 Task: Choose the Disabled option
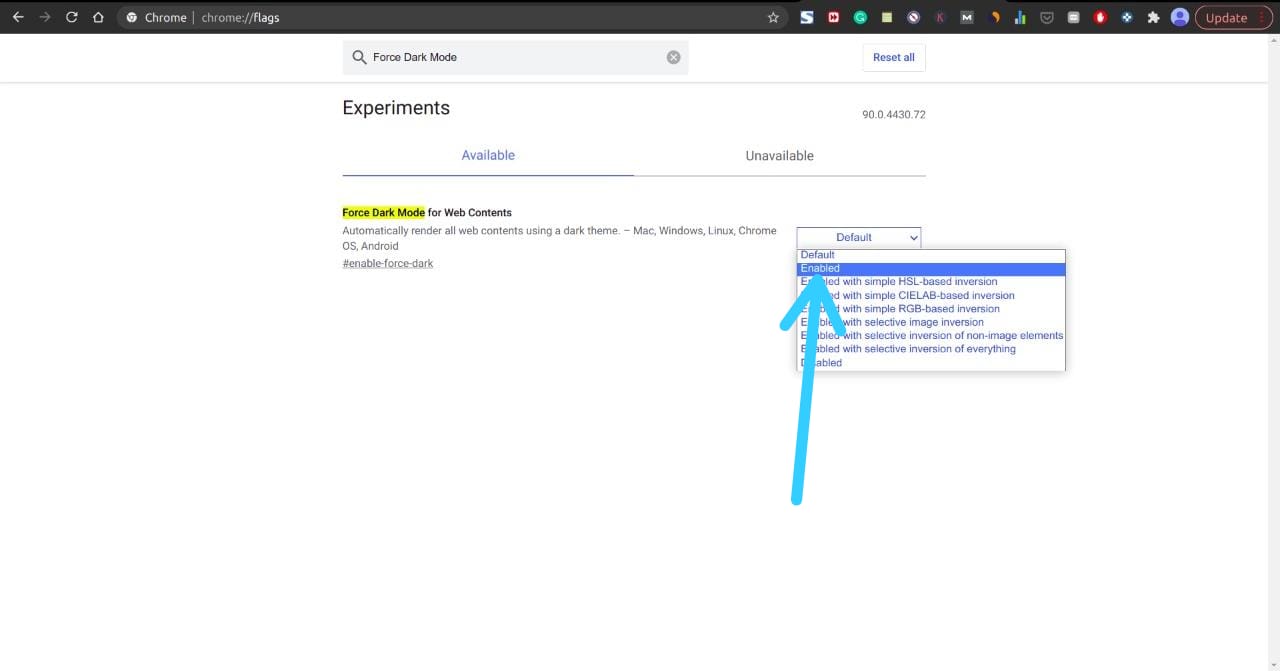click(931, 363)
